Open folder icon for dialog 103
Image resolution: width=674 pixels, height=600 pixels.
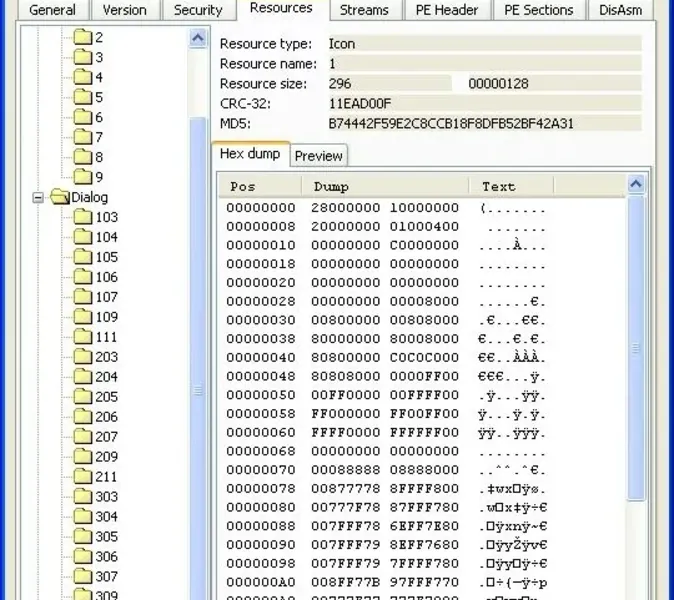point(83,217)
